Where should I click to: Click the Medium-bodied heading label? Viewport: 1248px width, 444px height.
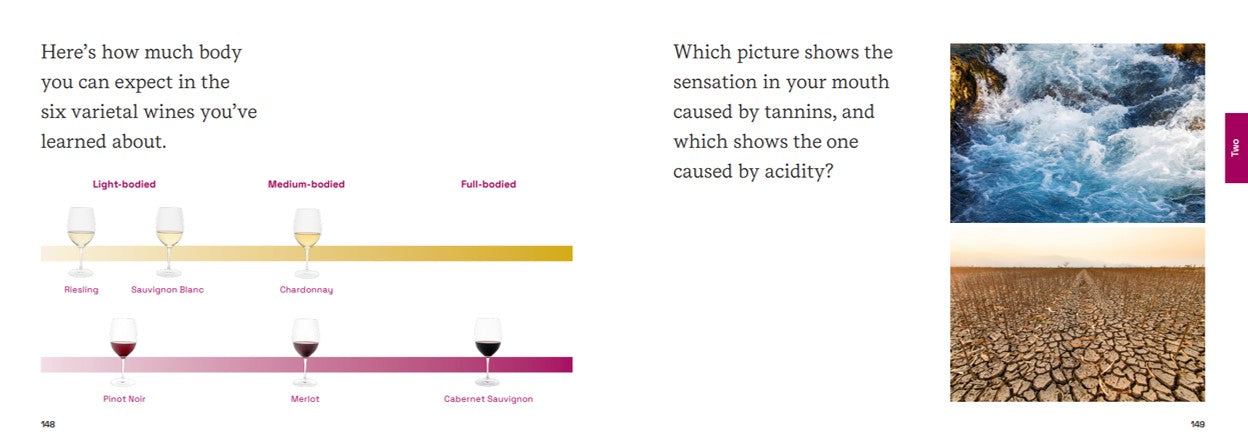tap(306, 184)
